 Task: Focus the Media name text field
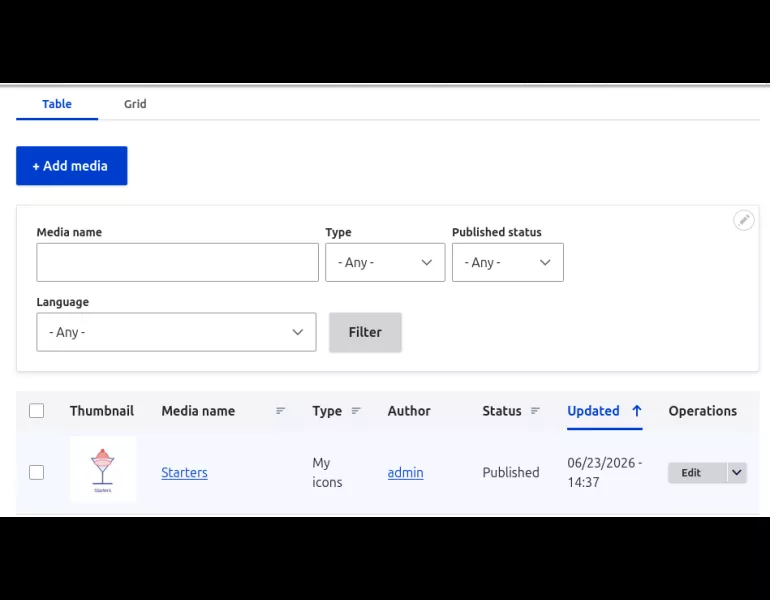pos(177,262)
